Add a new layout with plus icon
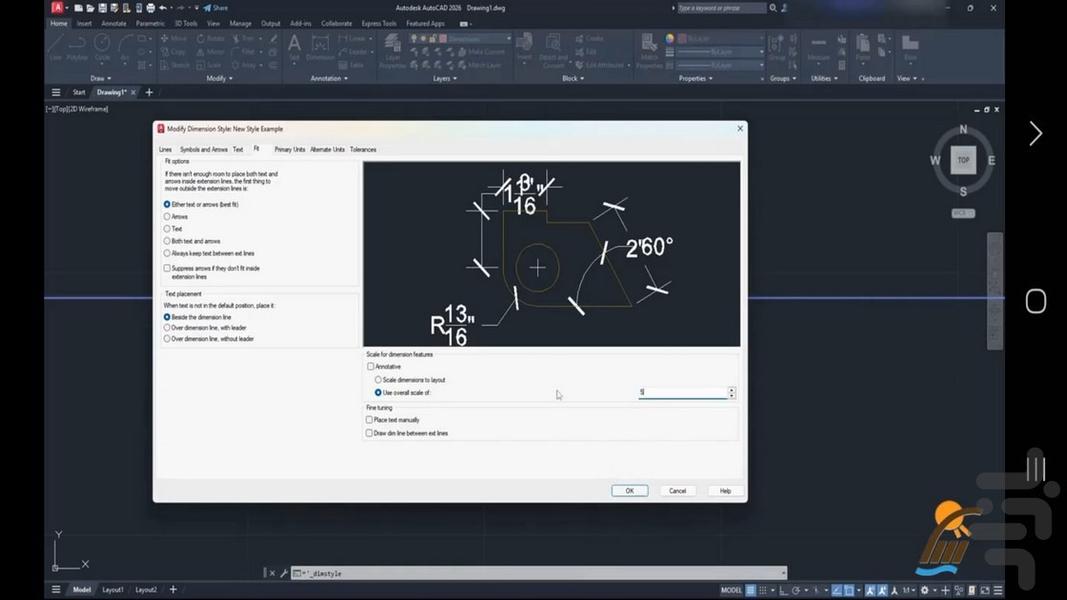This screenshot has height=600, width=1067. pyautogui.click(x=173, y=590)
